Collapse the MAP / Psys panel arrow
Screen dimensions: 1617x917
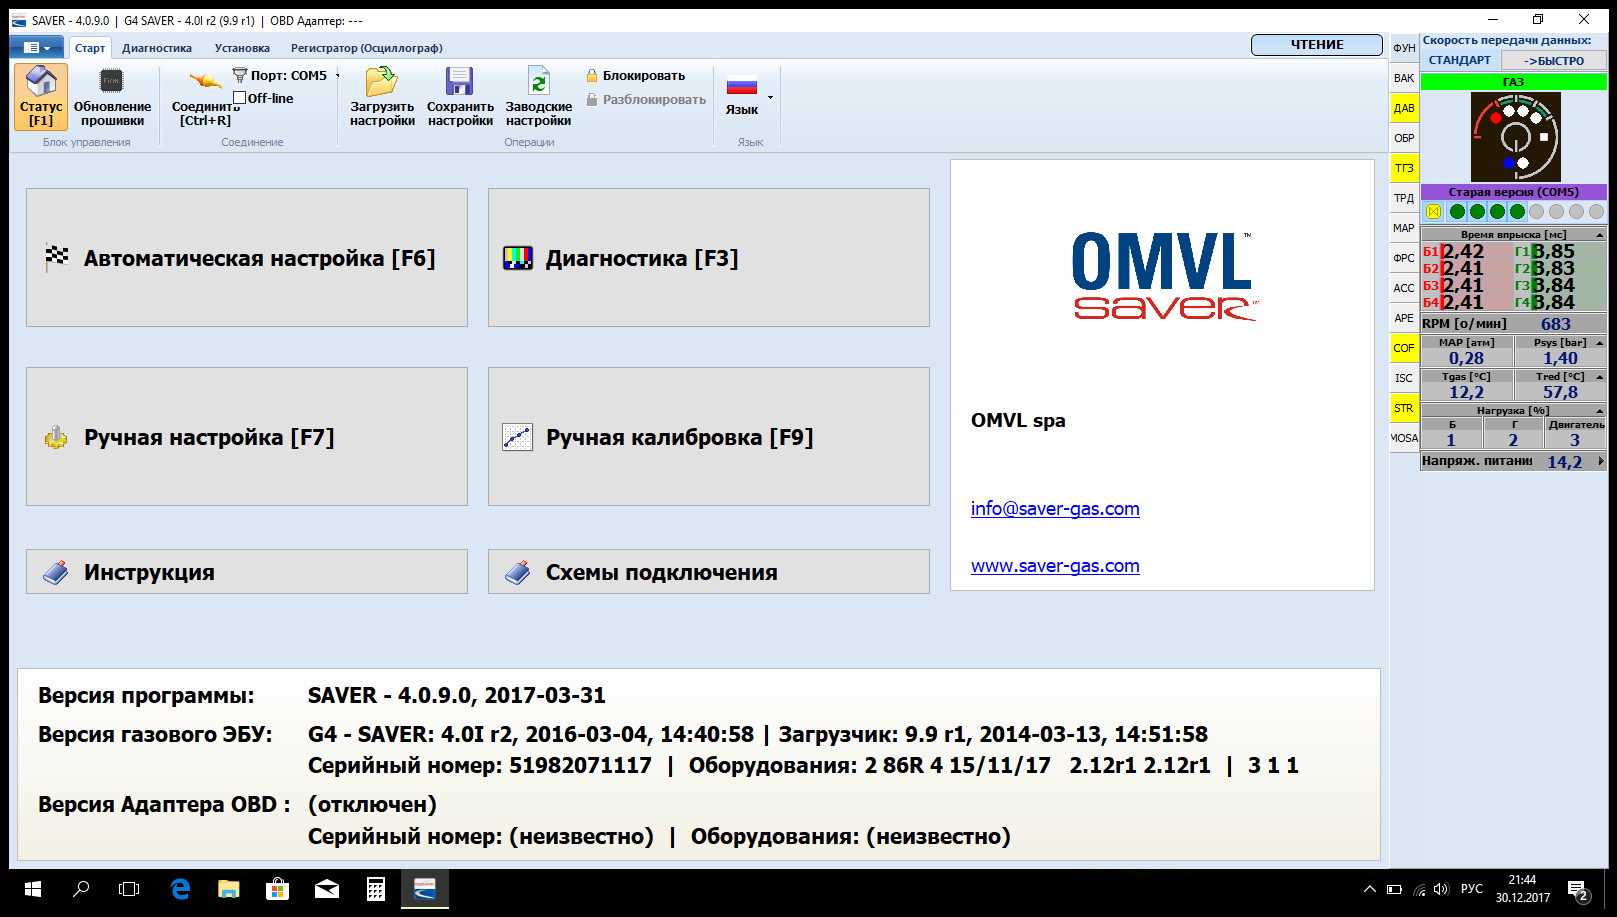click(x=1600, y=343)
